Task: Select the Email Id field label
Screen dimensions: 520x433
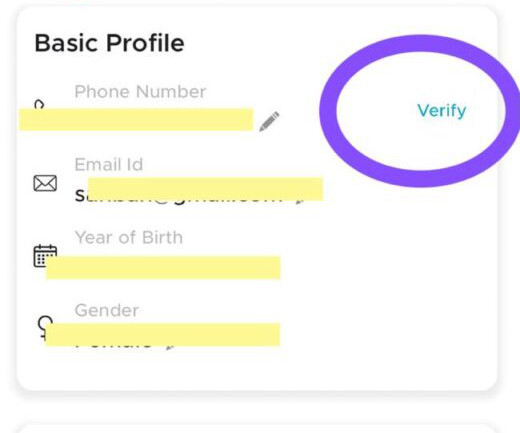Action: 109,165
